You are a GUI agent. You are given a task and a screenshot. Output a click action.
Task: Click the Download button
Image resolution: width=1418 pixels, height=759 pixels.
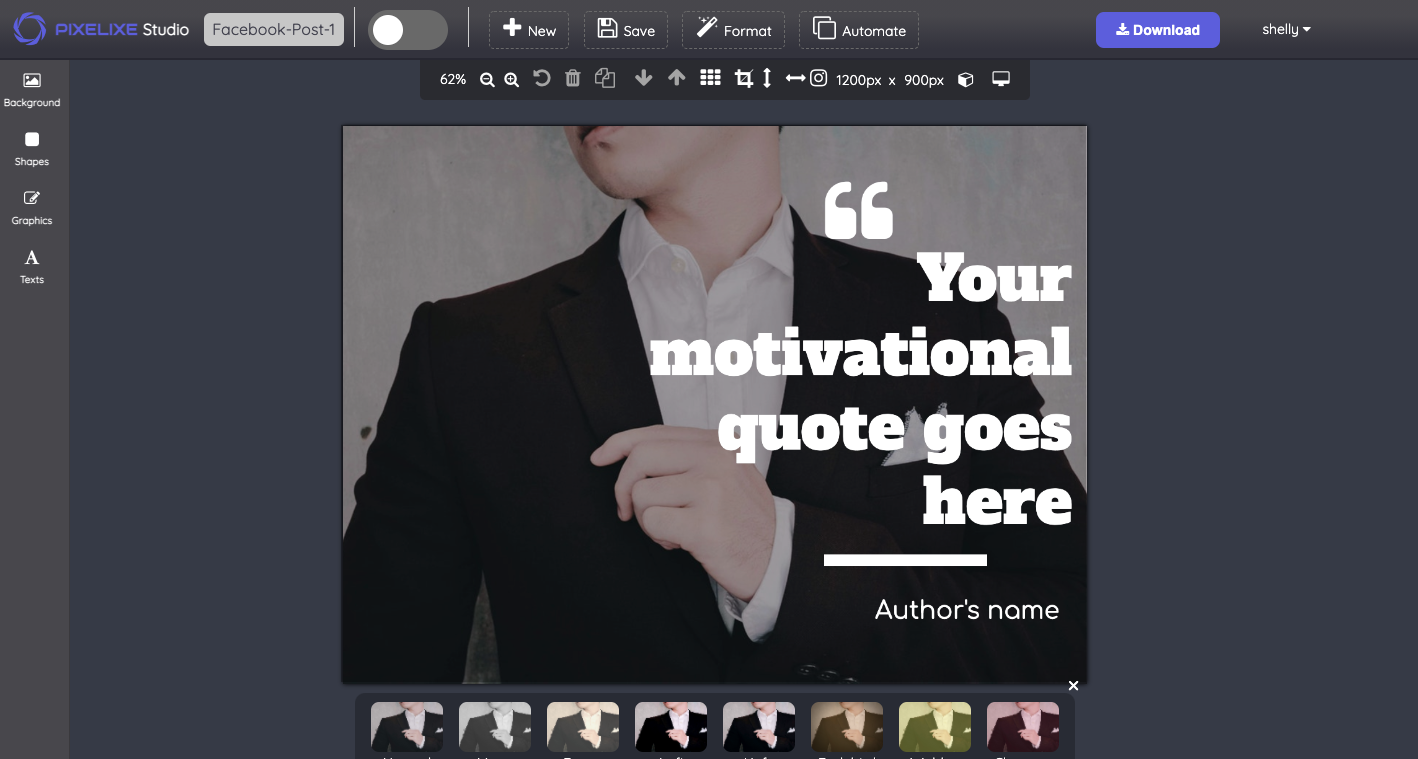click(x=1158, y=30)
